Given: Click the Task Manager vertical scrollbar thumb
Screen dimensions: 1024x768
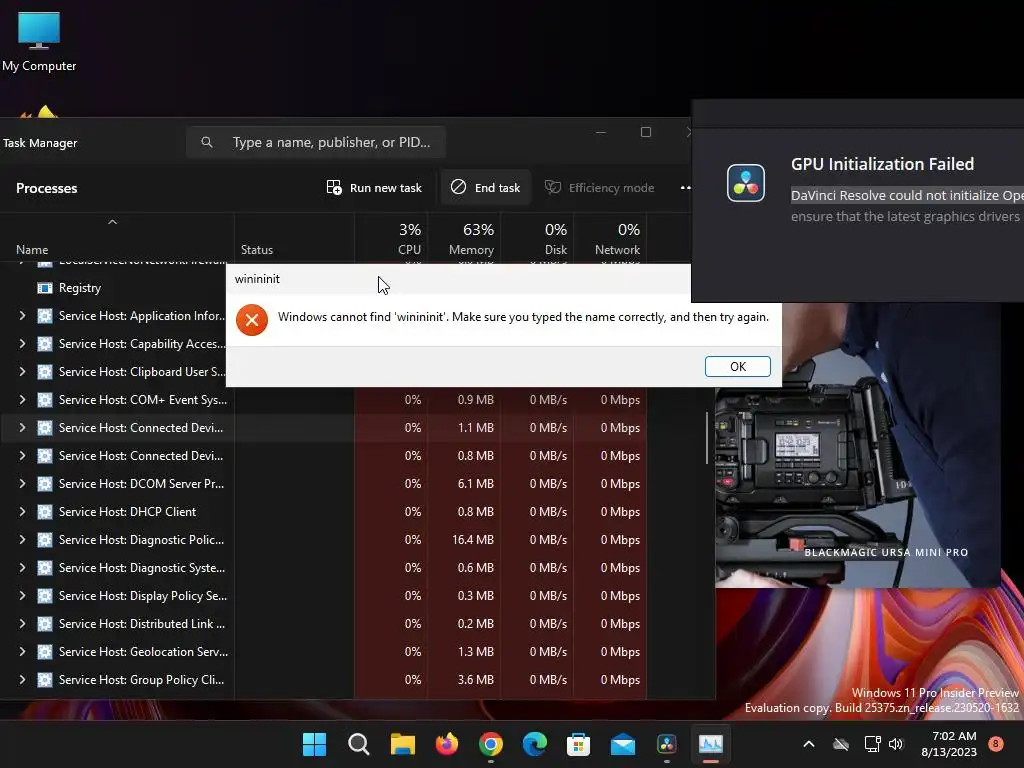Looking at the screenshot, I should pos(707,438).
